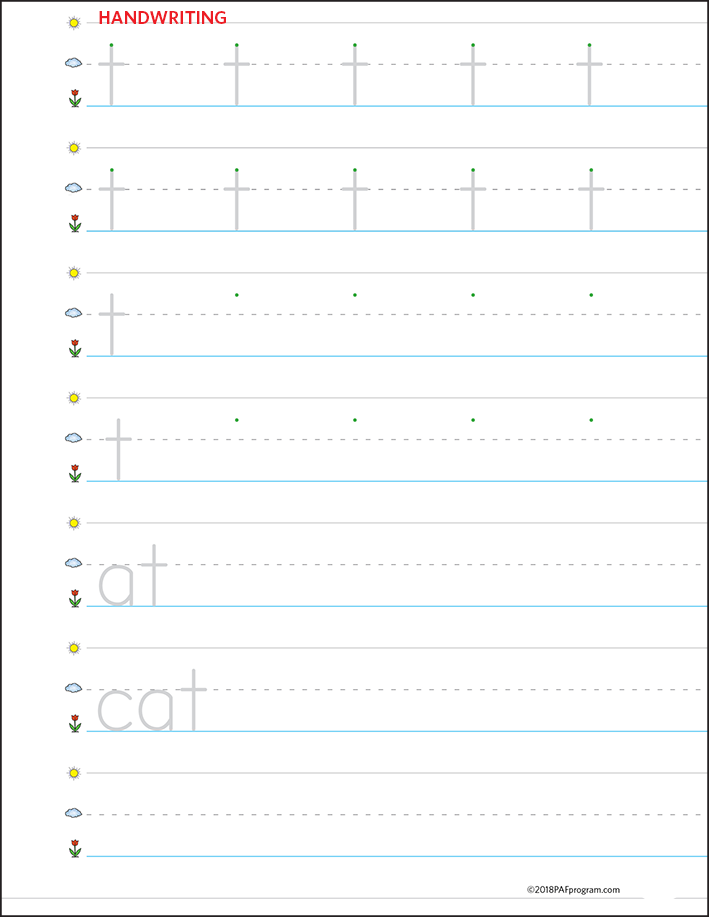
Task: Click the single gray t on the third row
Action: (x=112, y=325)
